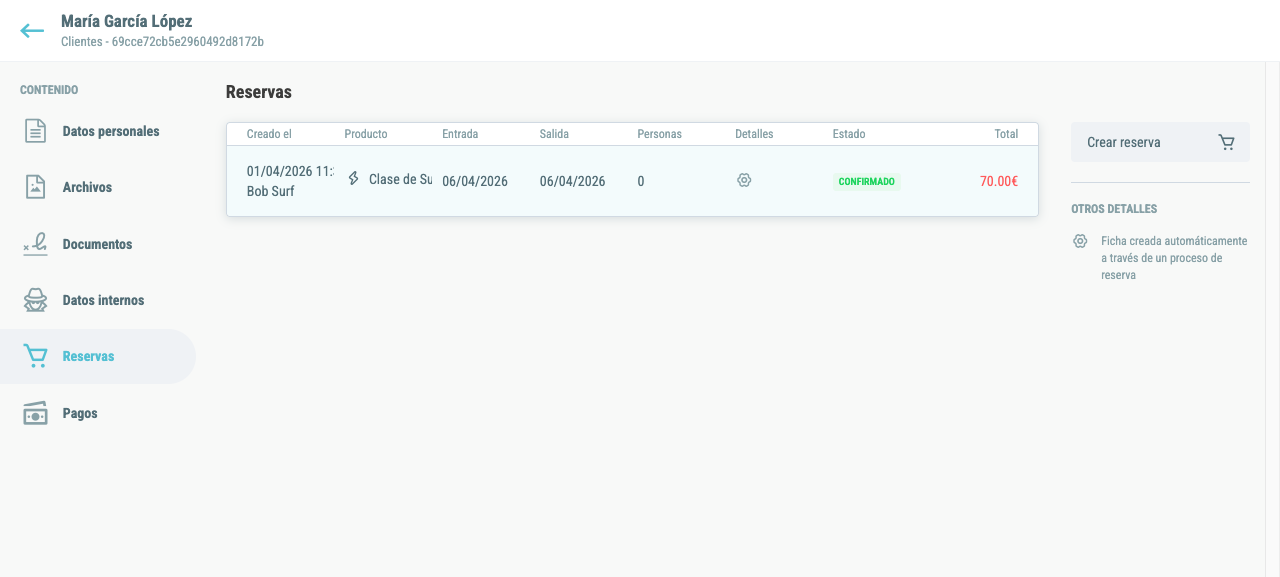Select the 70.00€ total amount
The image size is (1280, 577).
[x=999, y=181]
